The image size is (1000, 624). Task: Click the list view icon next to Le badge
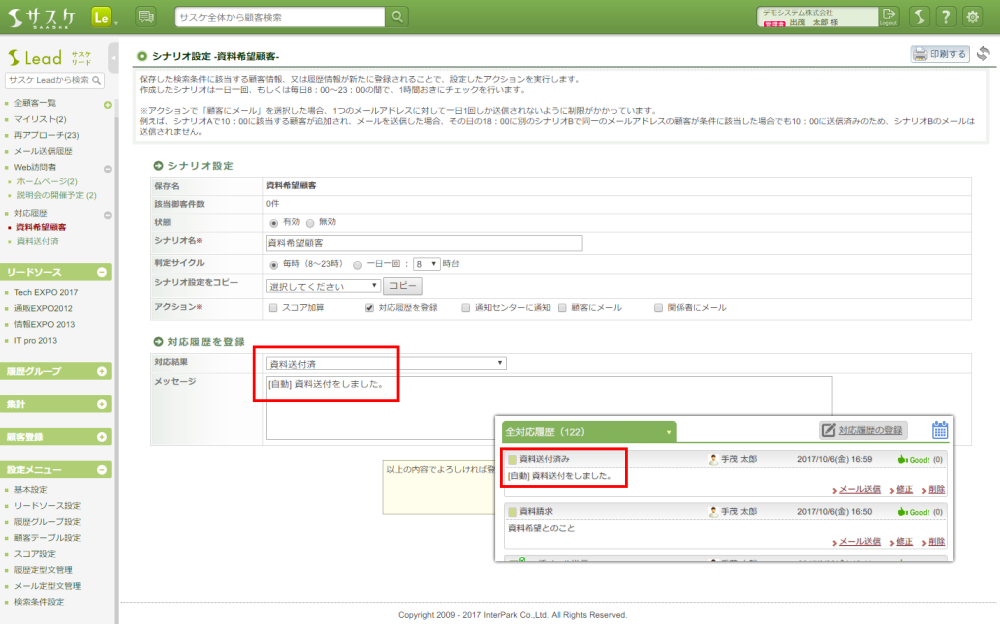(146, 16)
